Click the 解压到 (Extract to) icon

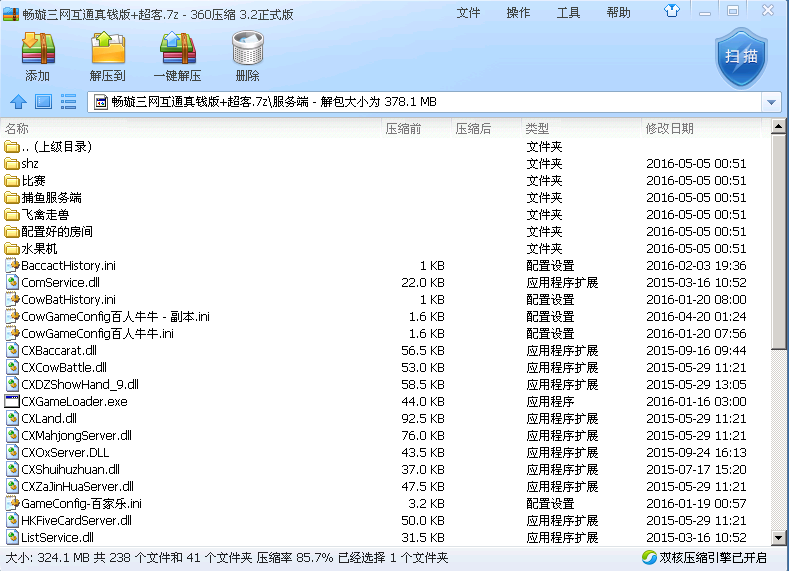click(108, 56)
